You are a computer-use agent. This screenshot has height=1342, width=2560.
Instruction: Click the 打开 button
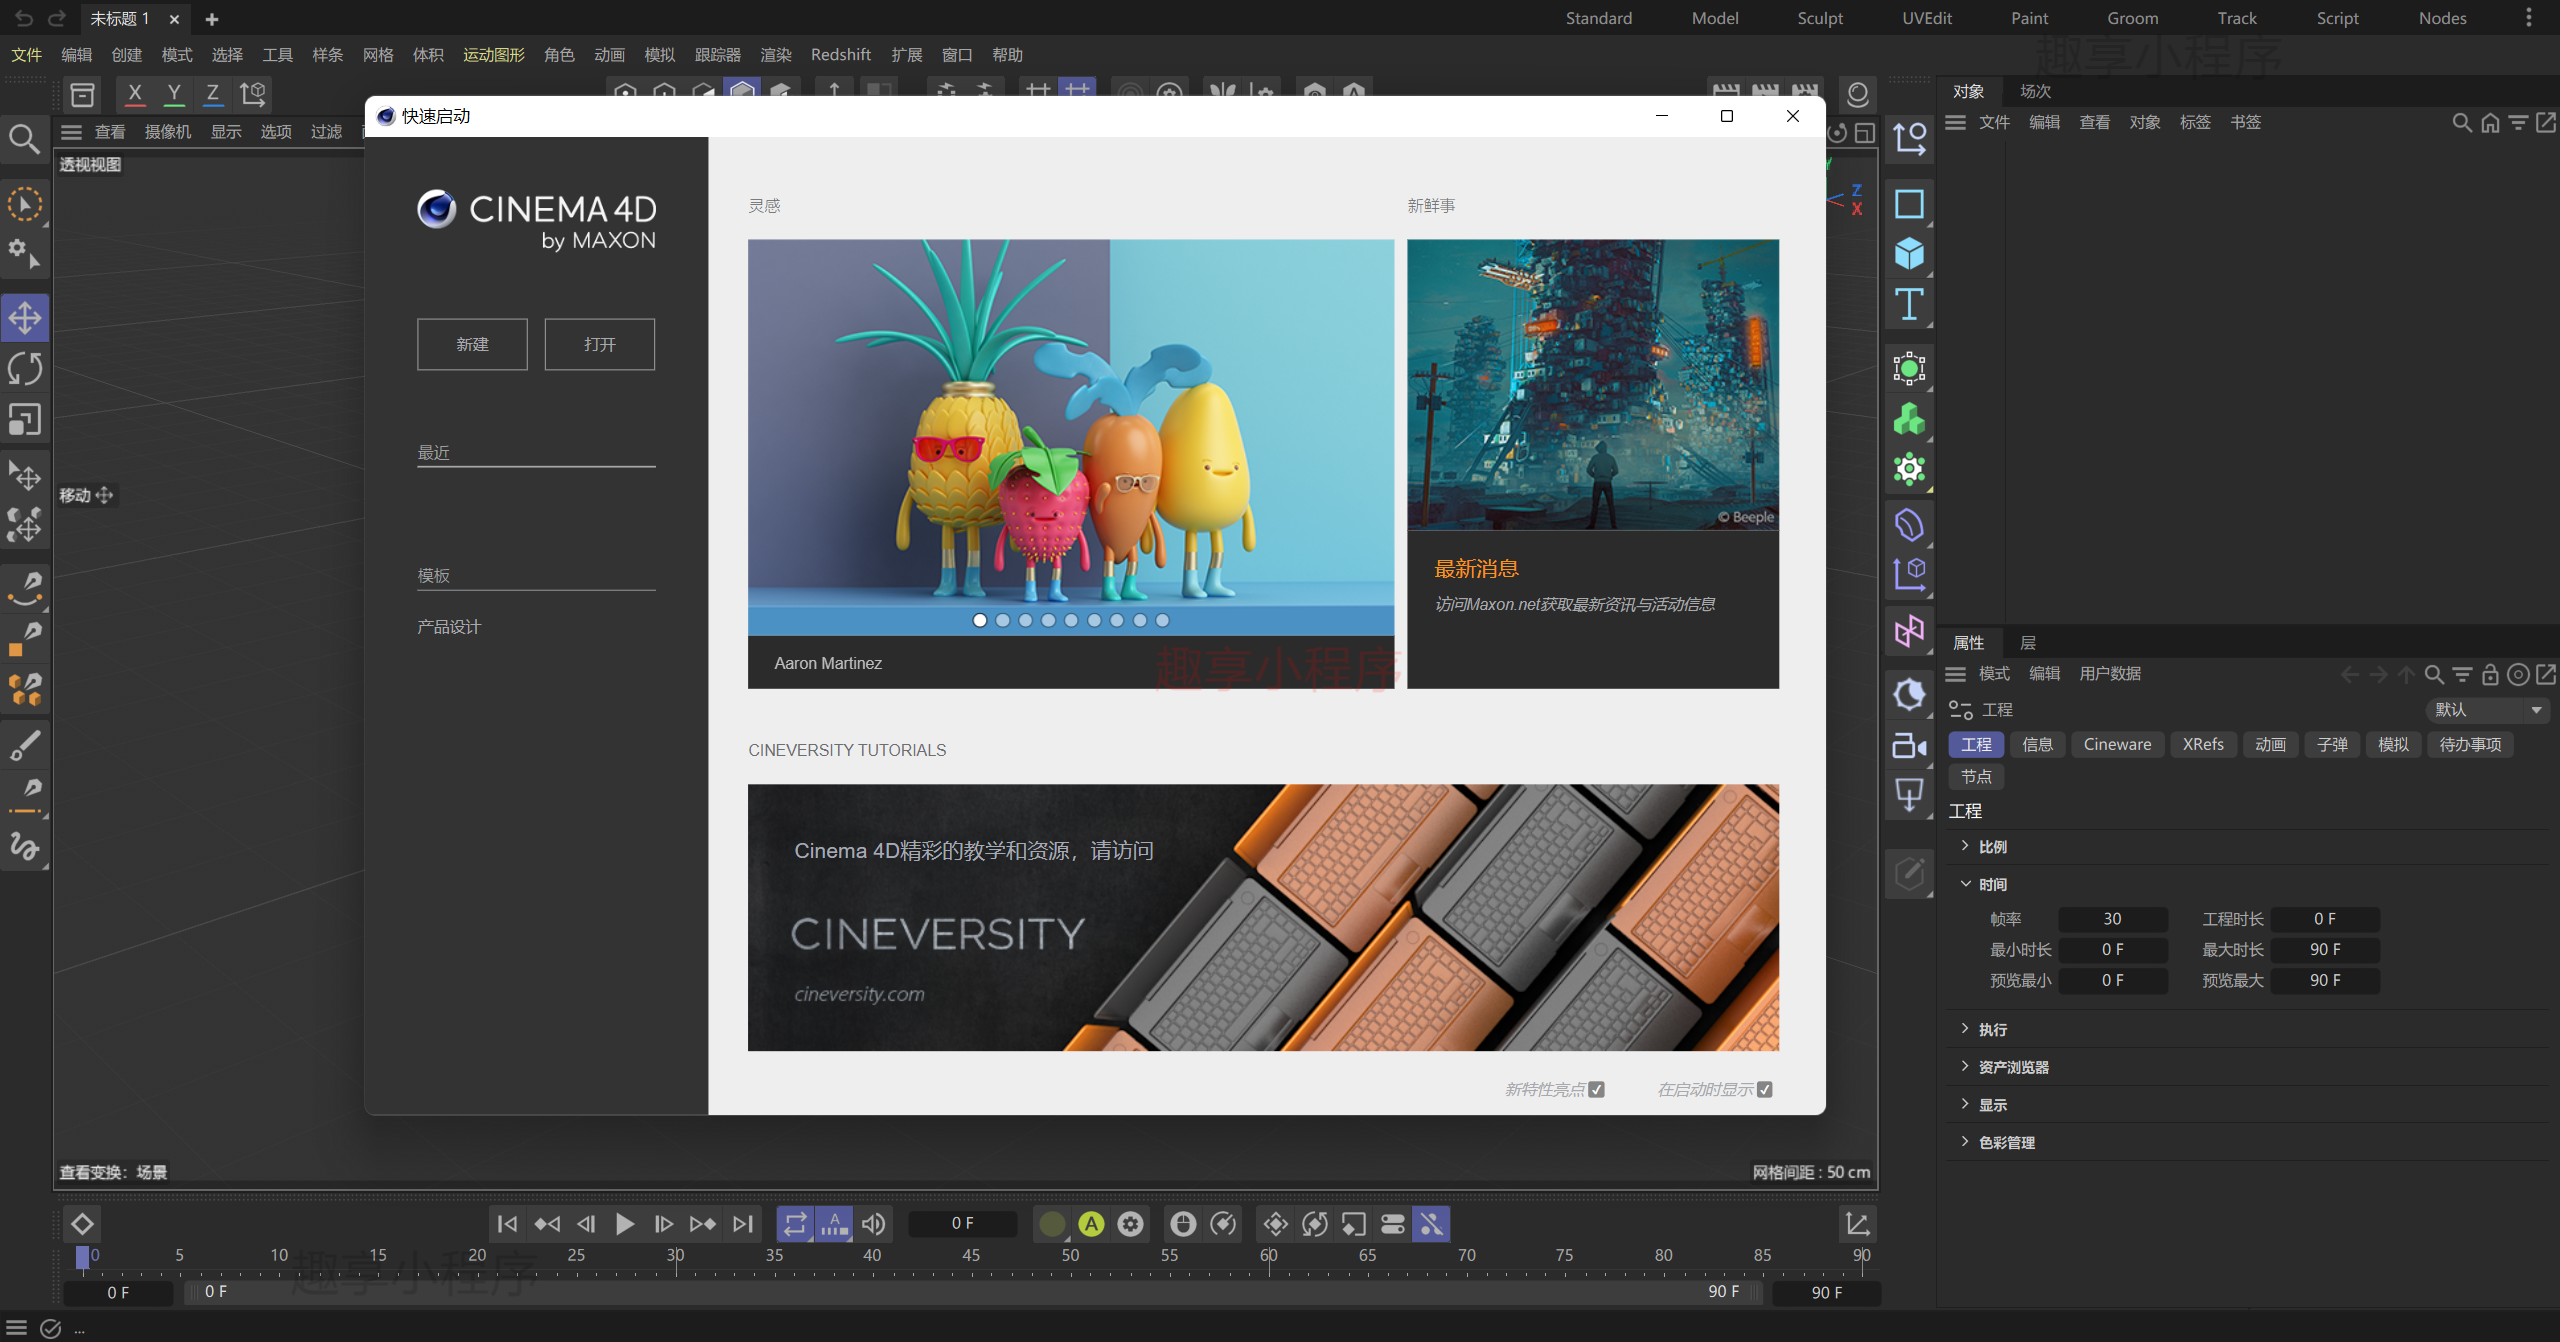pyautogui.click(x=599, y=344)
